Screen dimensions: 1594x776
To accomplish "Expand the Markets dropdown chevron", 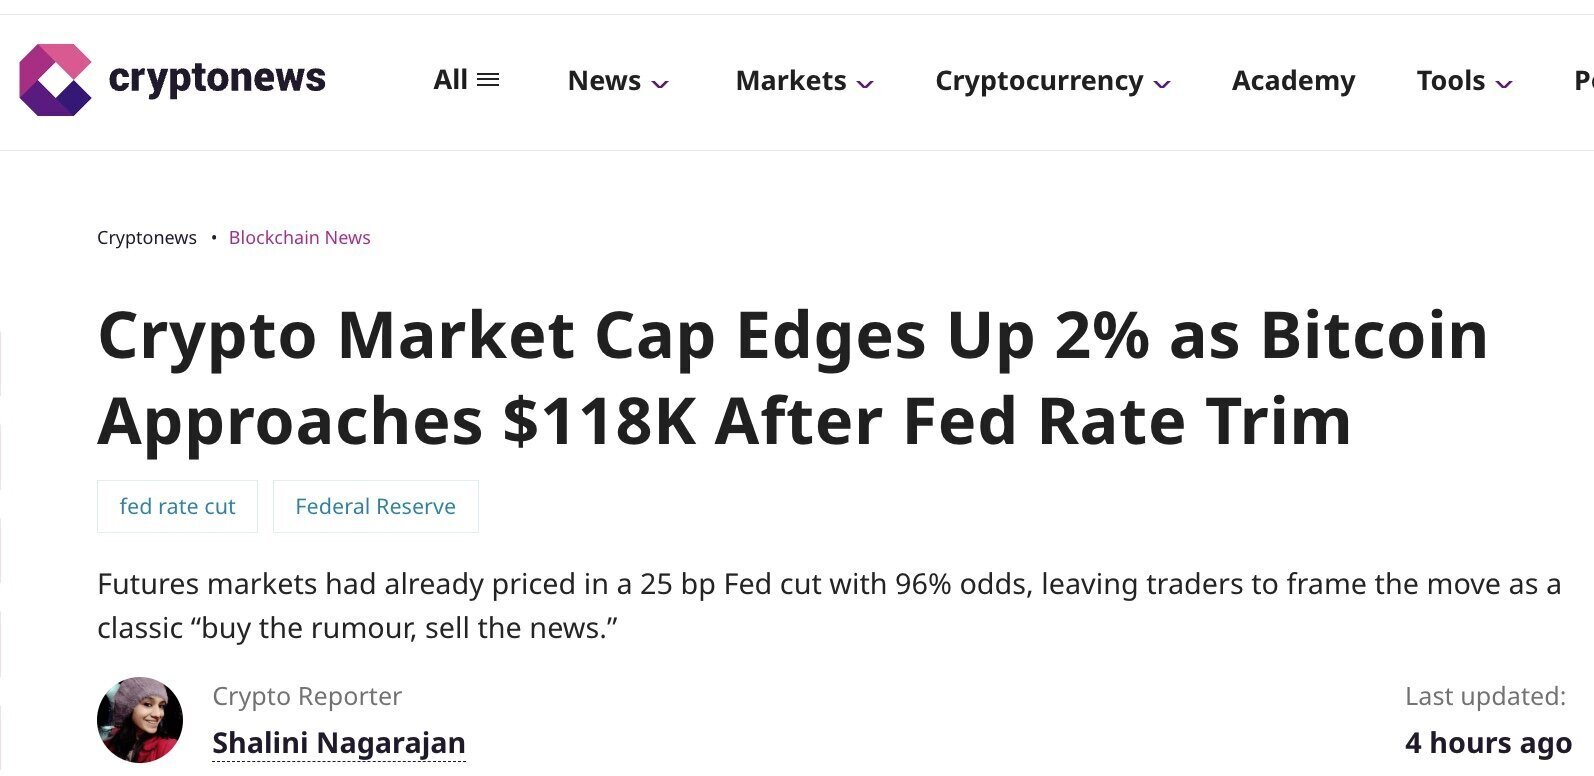I will click(x=866, y=84).
